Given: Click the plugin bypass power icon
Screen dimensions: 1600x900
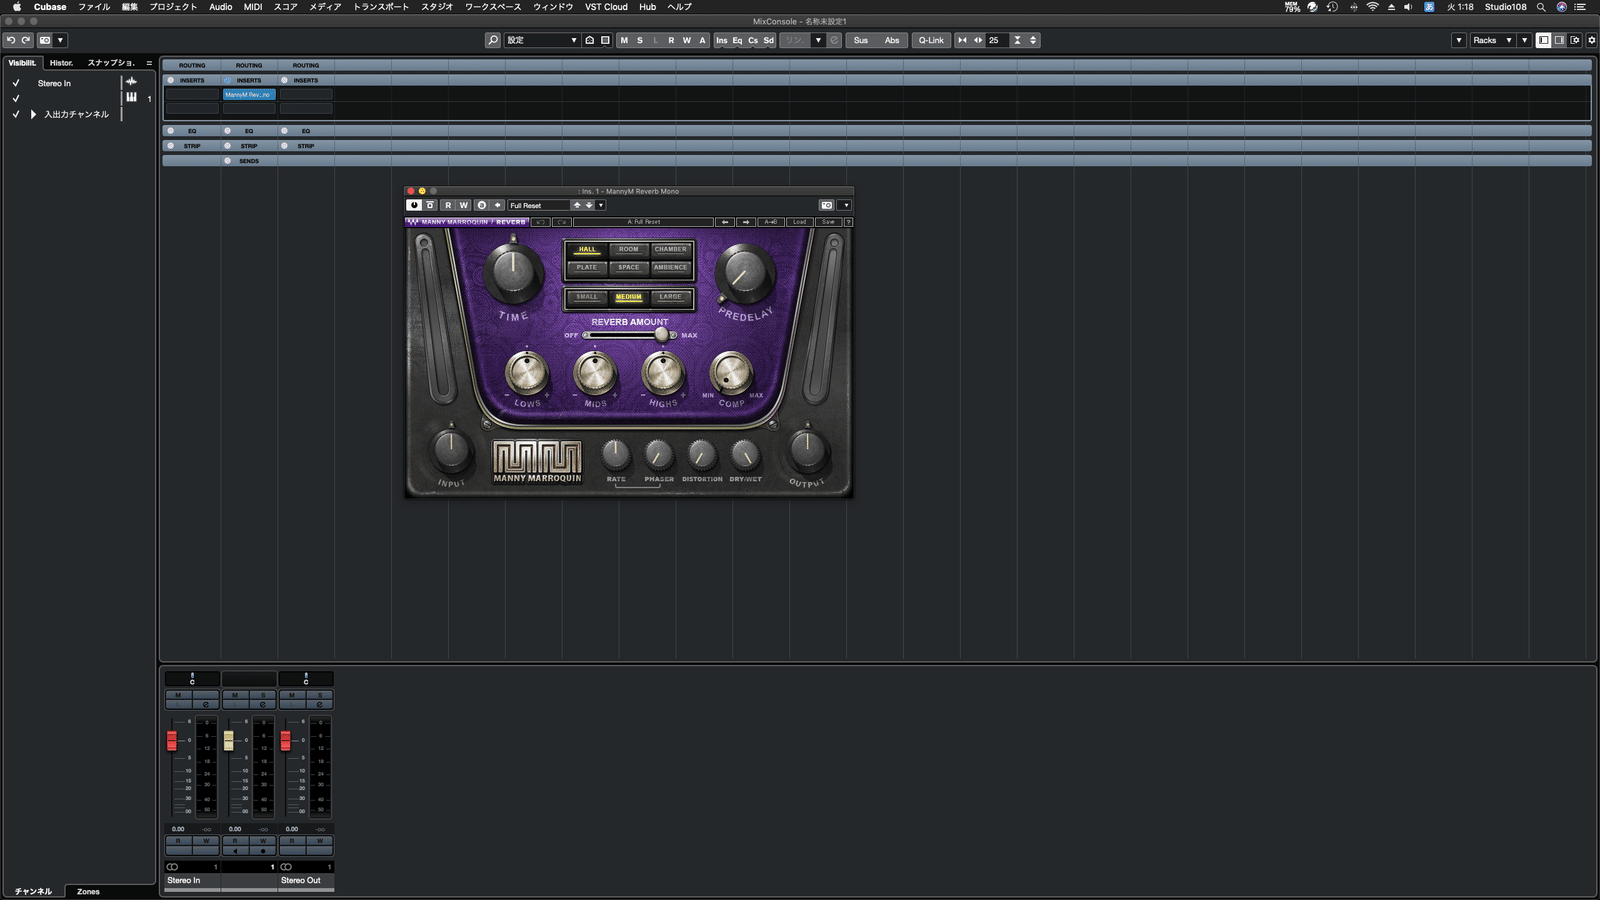Looking at the screenshot, I should coord(414,205).
